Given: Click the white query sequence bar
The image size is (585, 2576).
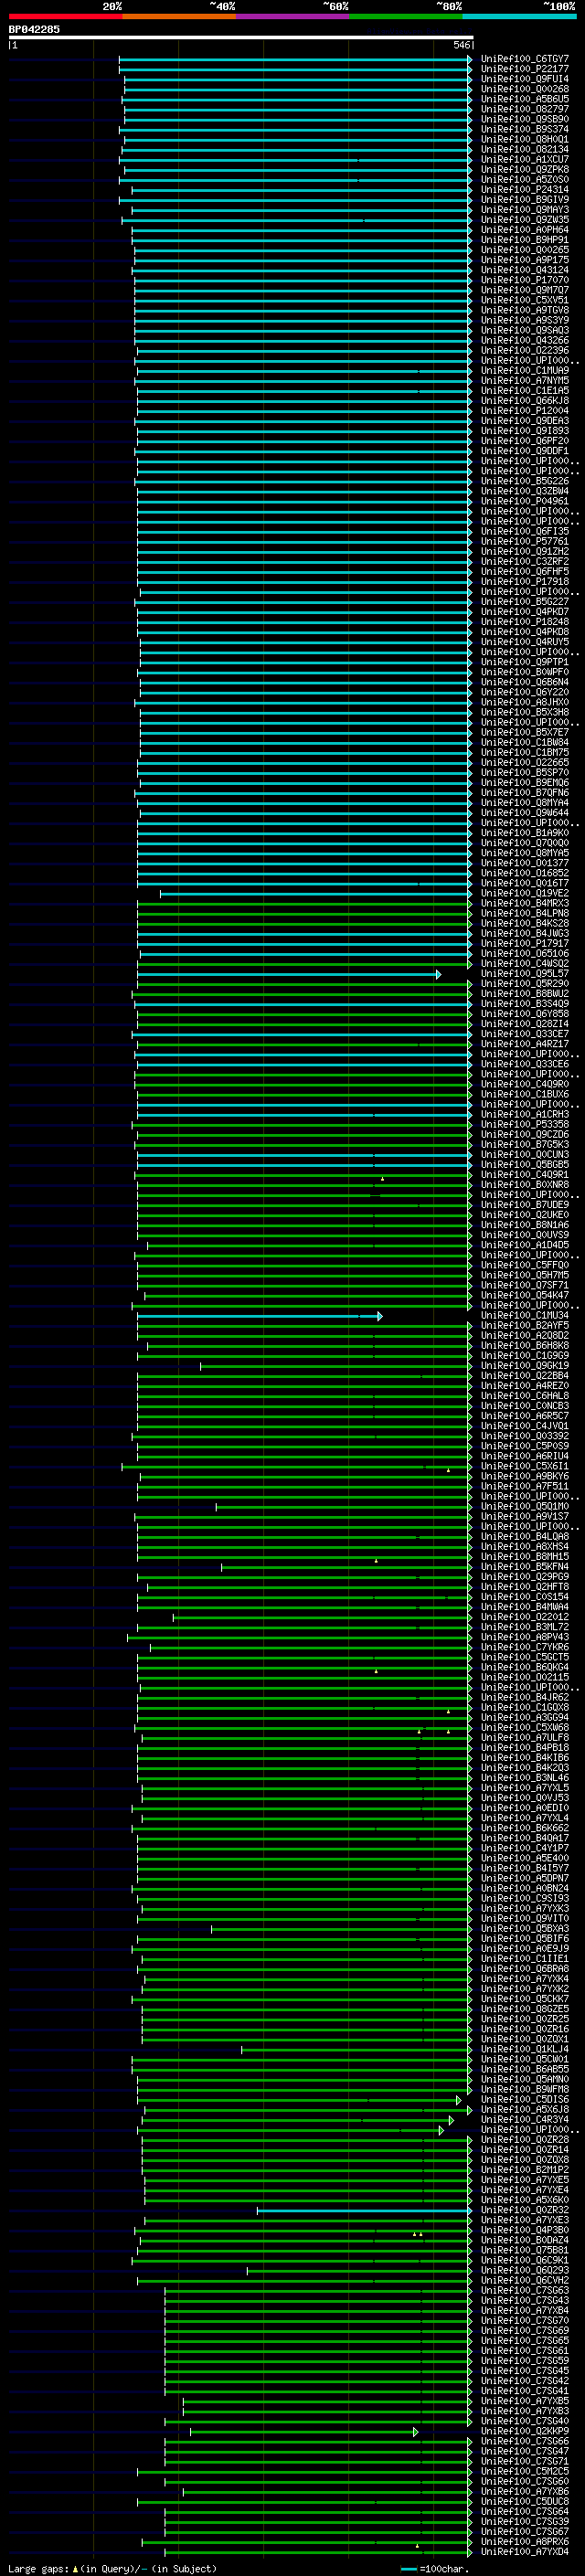Looking at the screenshot, I should 241,37.
